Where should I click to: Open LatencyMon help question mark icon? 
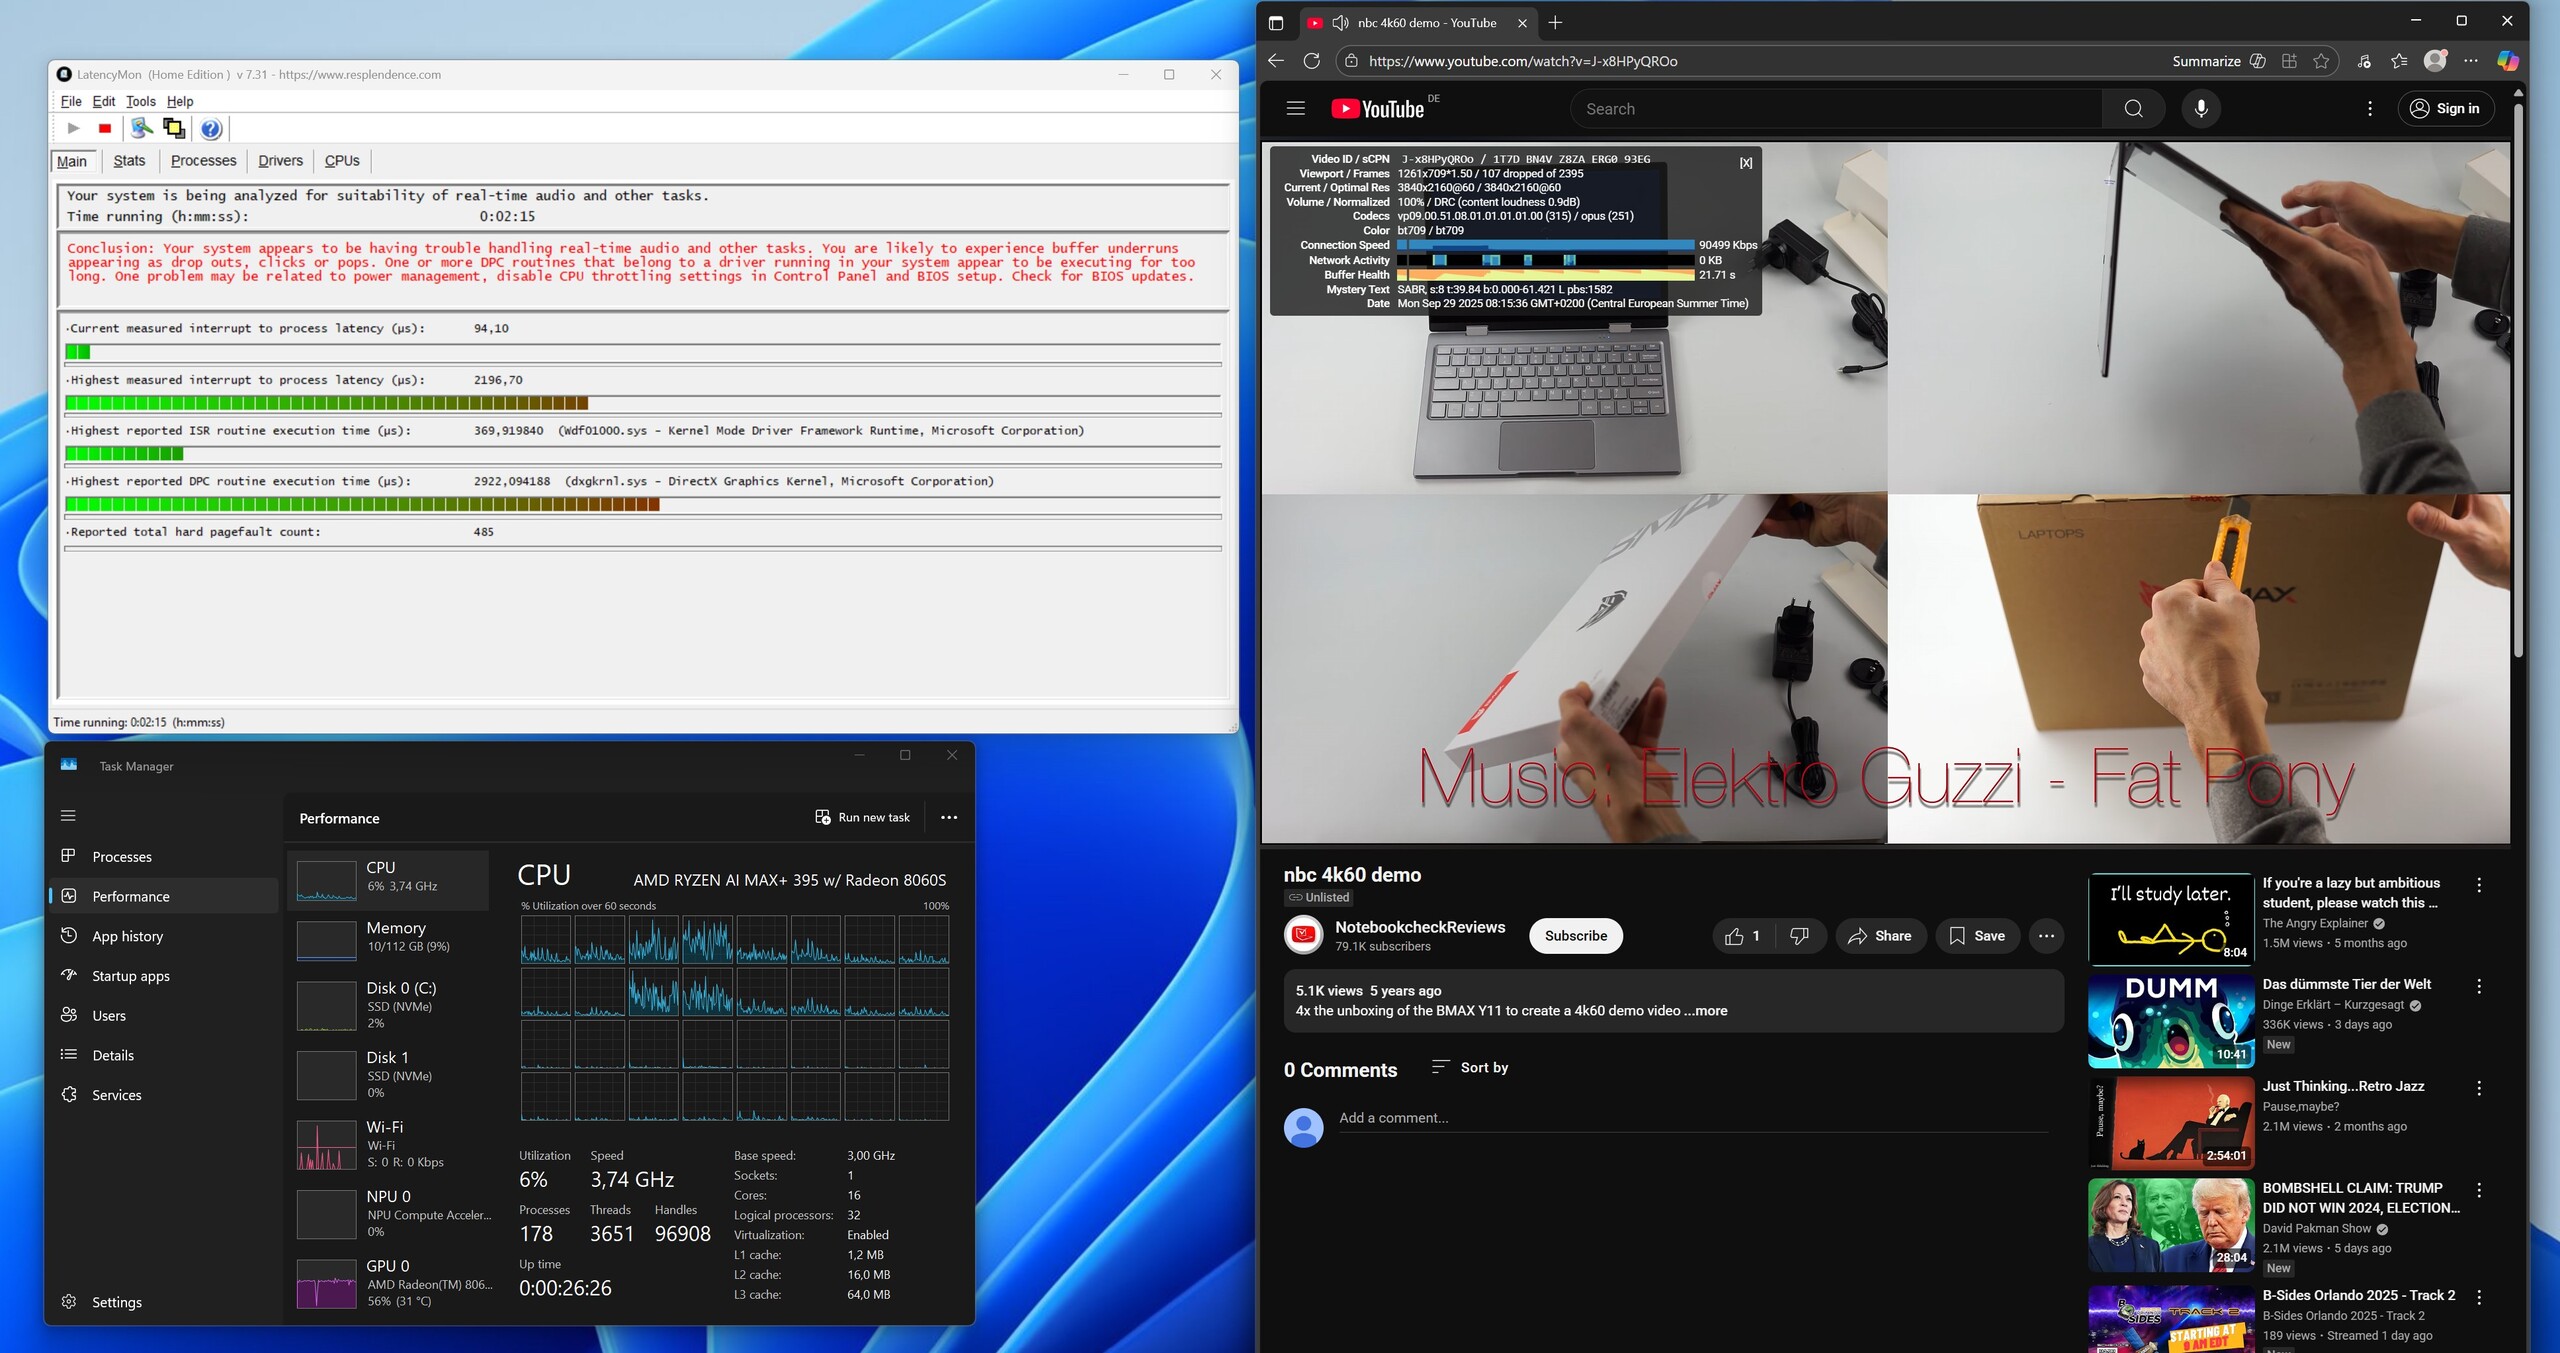(x=211, y=128)
